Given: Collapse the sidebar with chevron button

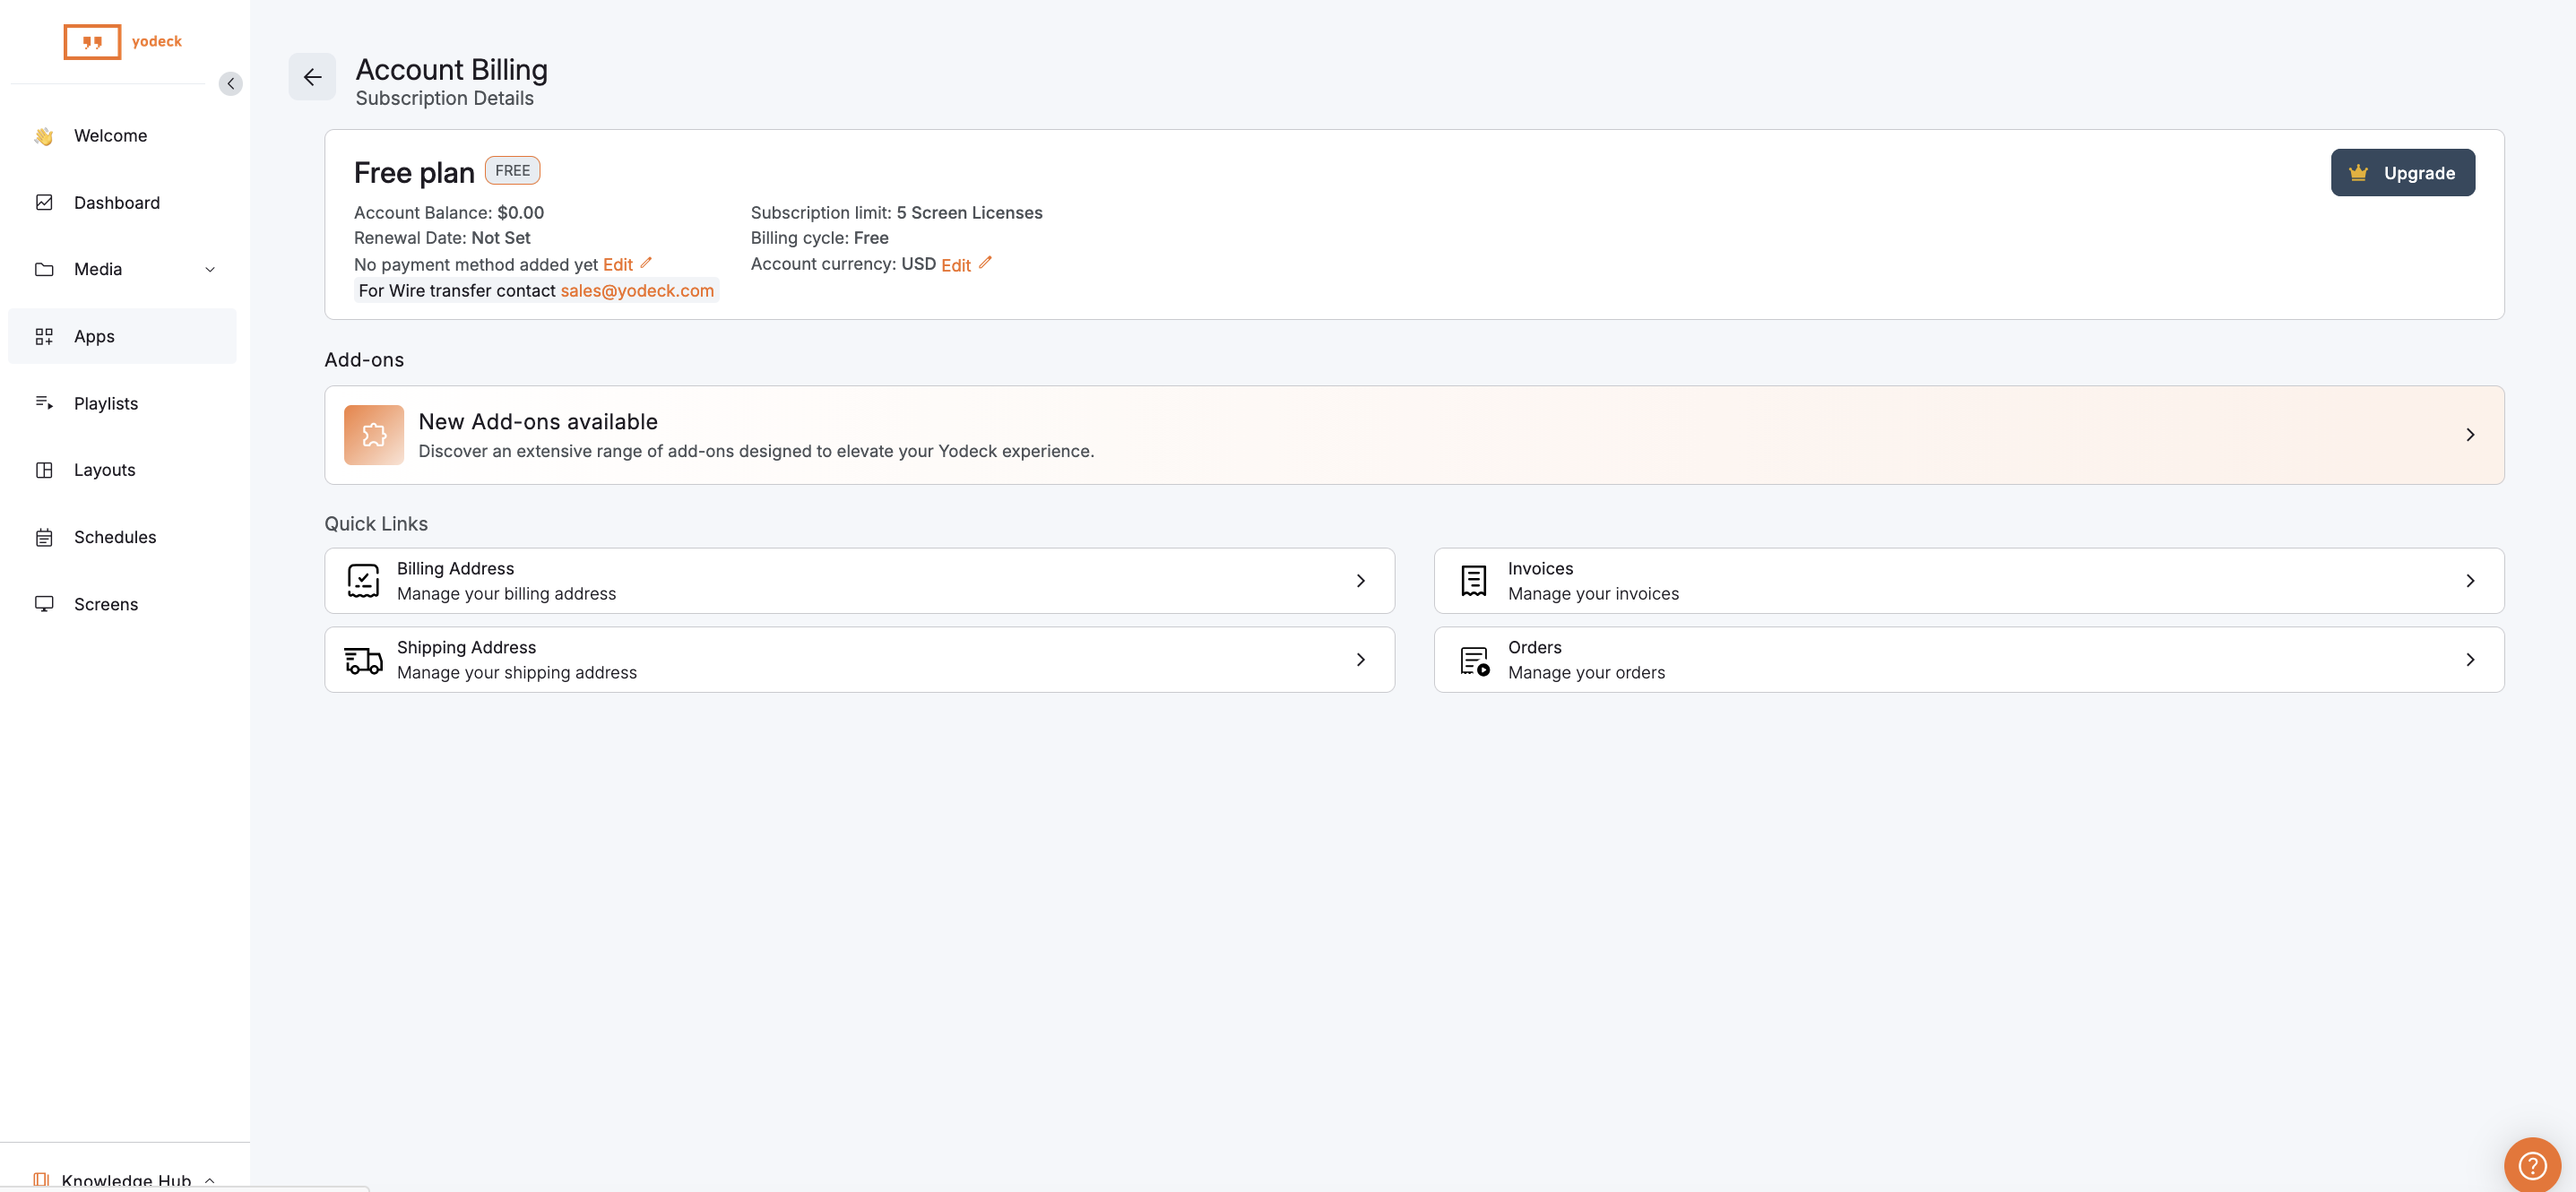Looking at the screenshot, I should 230,83.
